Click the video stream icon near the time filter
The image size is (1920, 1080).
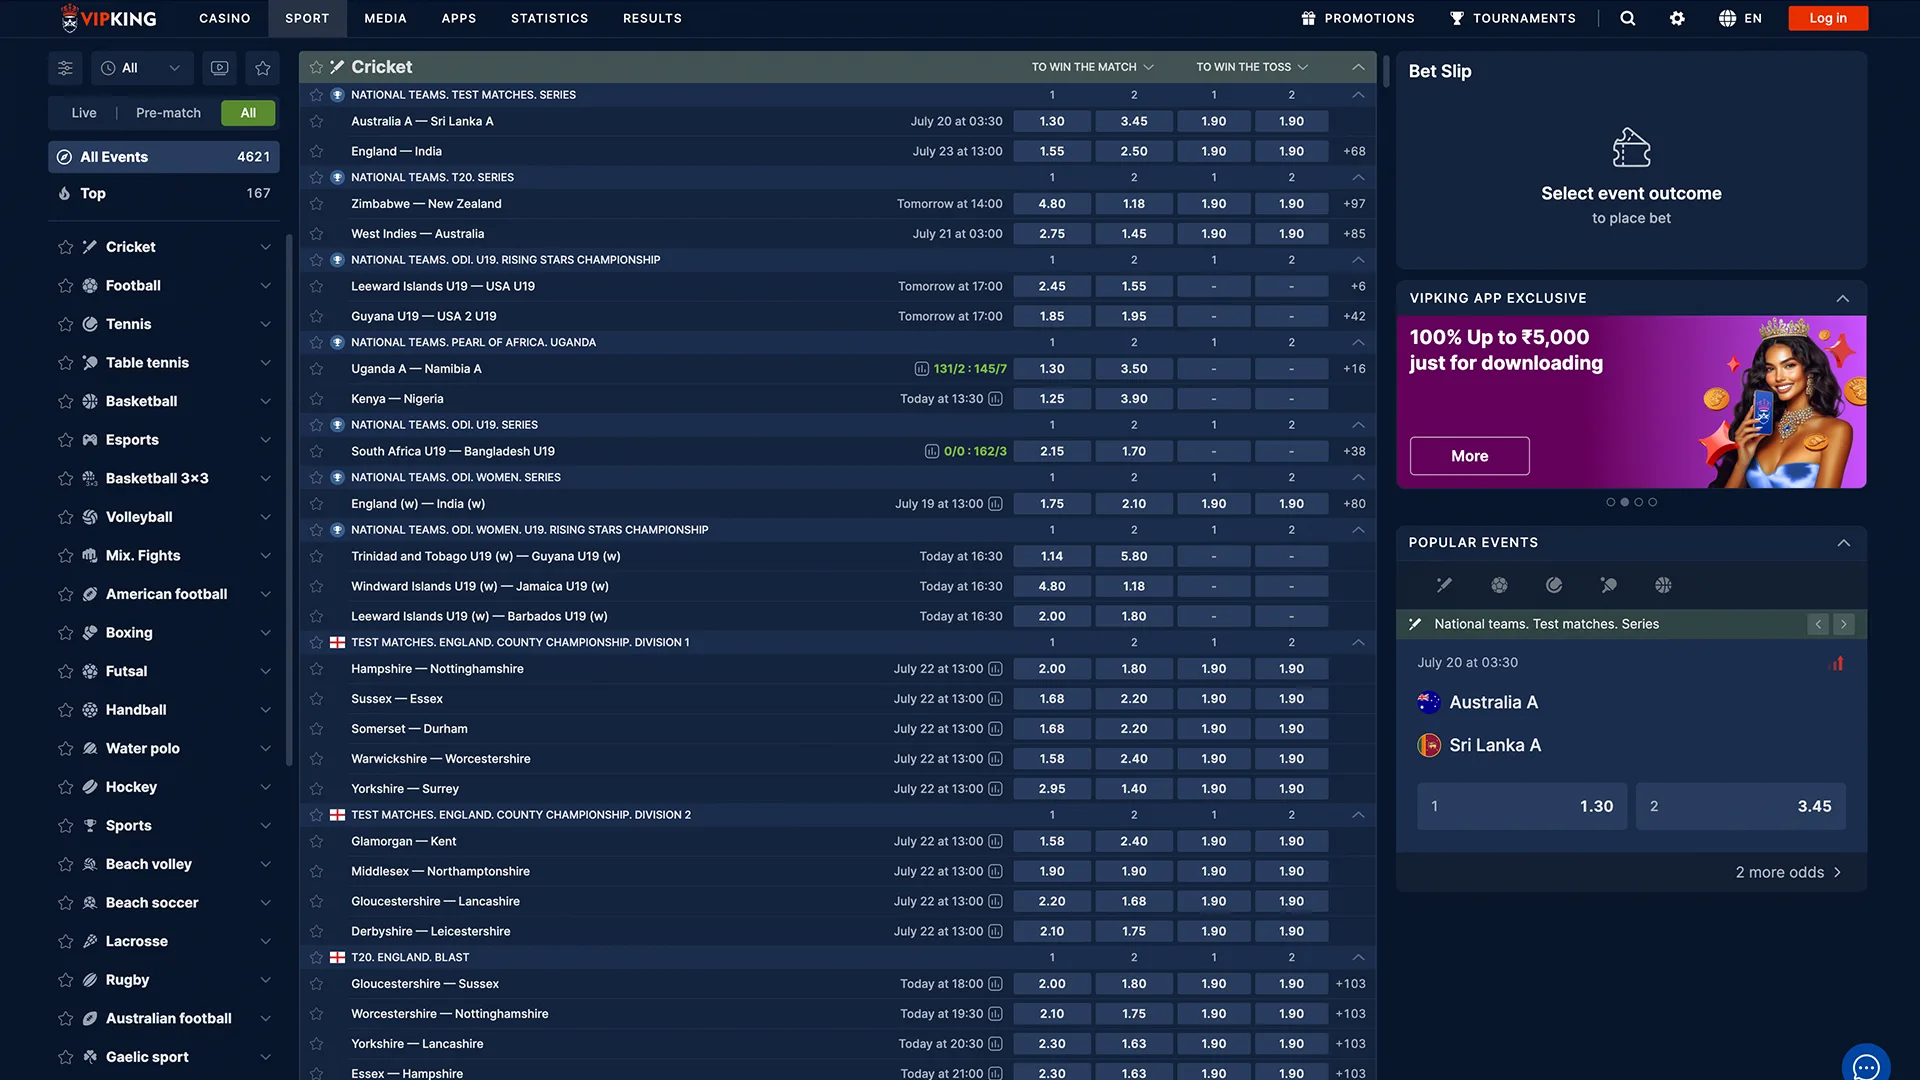[x=219, y=67]
